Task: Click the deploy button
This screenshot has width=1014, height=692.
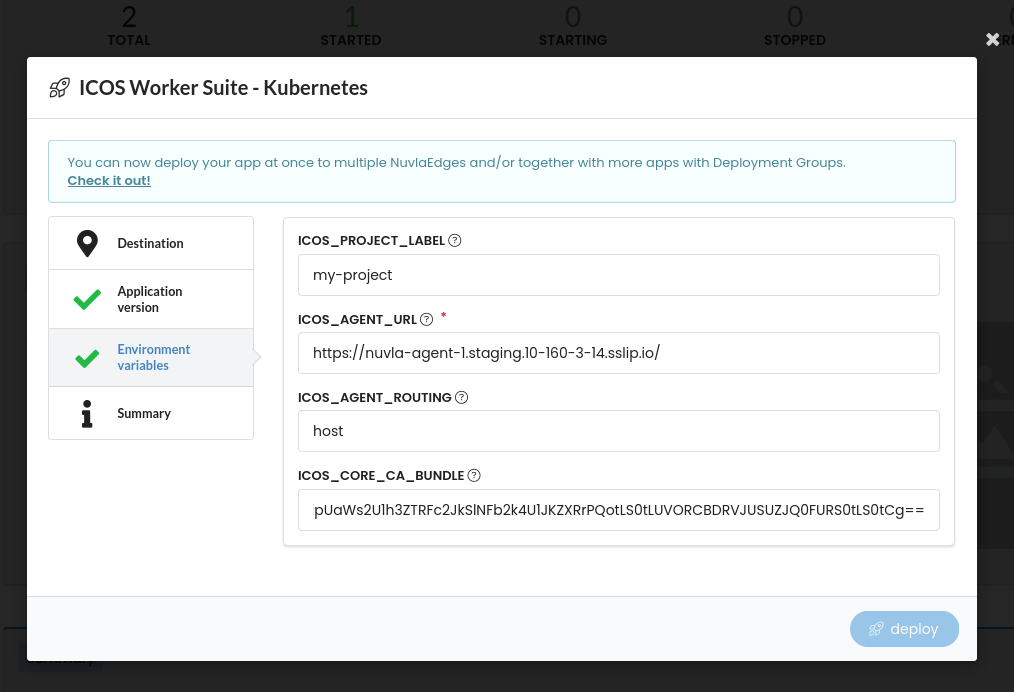Action: coord(904,629)
